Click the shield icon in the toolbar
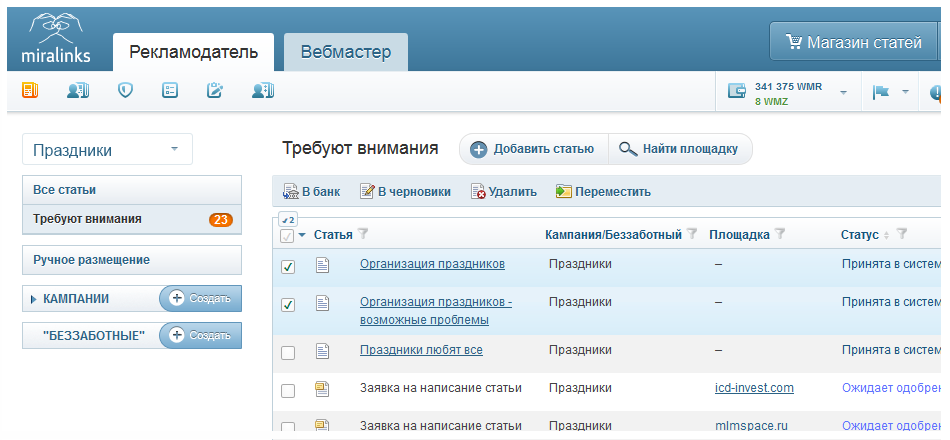Screen dimensions: 950x440 [125, 91]
